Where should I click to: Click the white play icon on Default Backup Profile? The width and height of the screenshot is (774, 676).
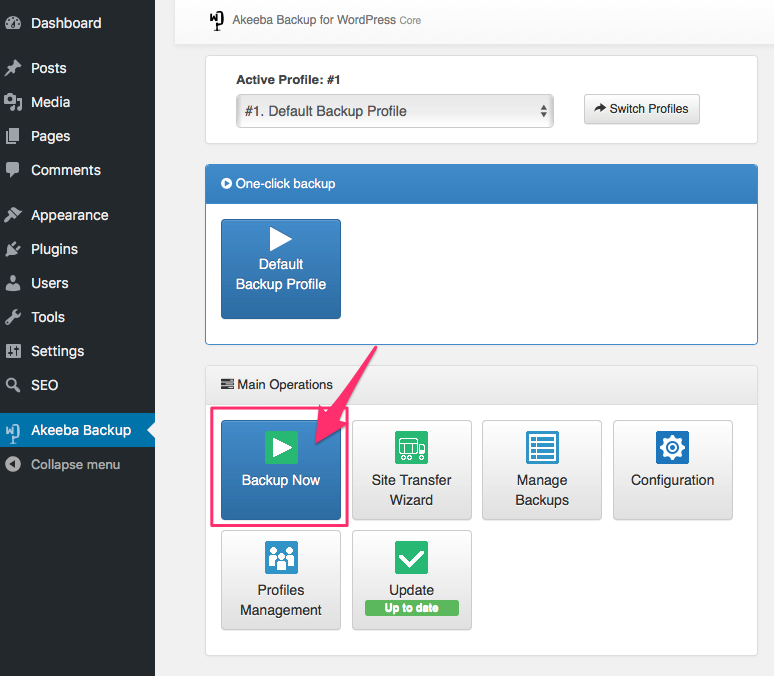coord(280,239)
